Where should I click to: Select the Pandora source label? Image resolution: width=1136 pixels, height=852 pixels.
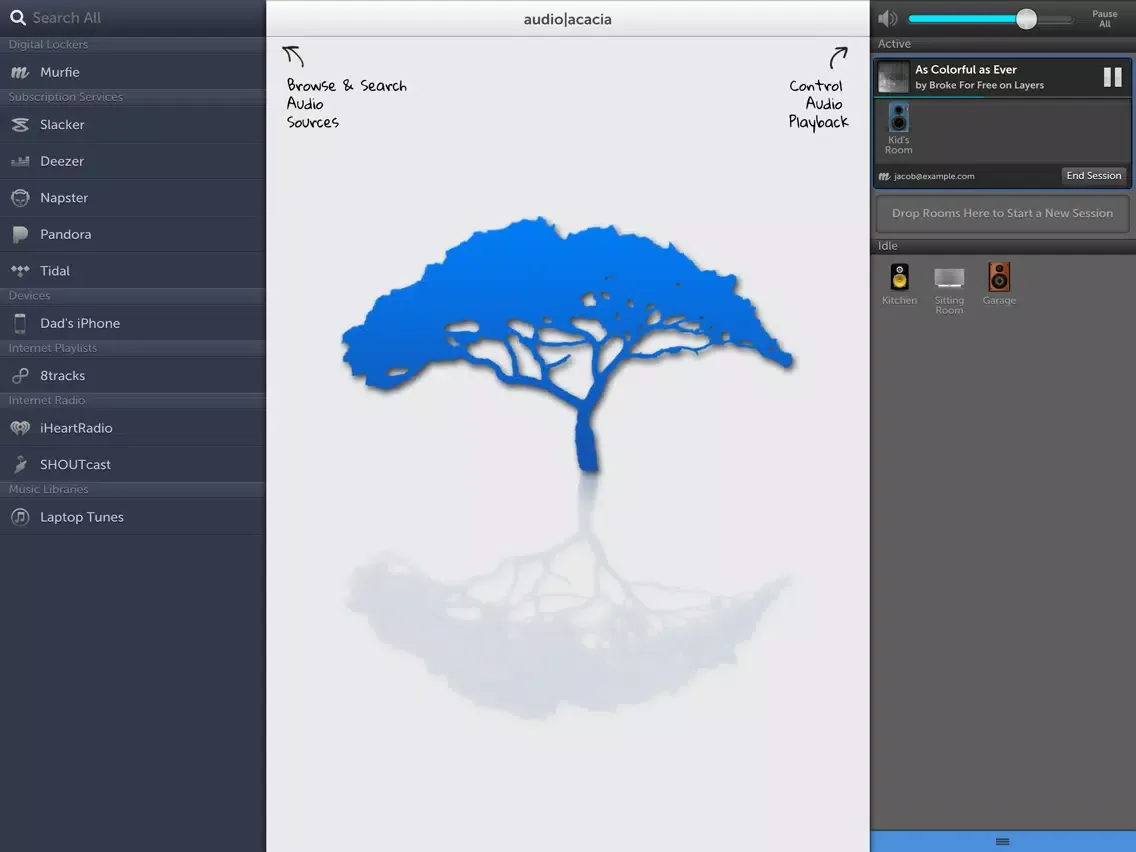(66, 234)
